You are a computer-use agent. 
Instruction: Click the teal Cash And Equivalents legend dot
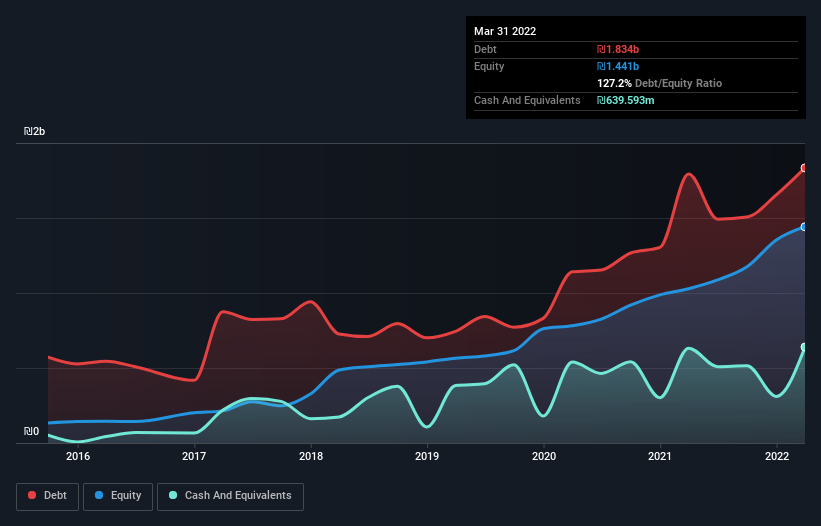[173, 495]
